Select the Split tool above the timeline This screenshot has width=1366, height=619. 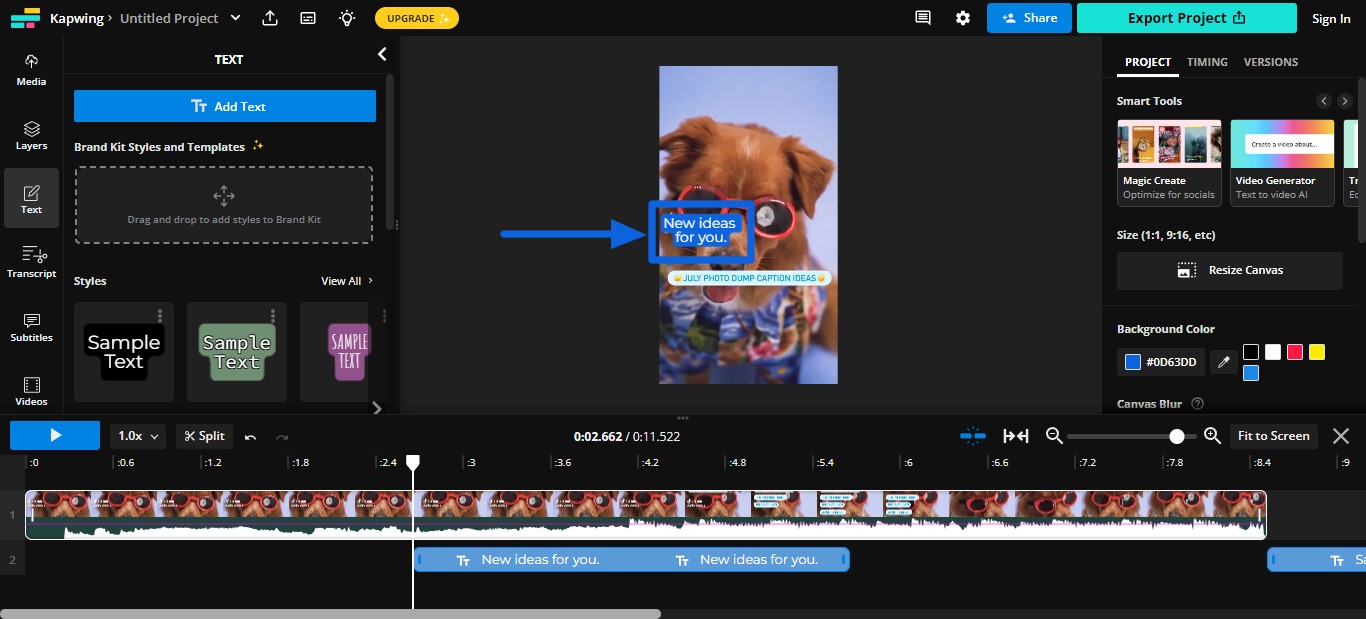point(204,435)
